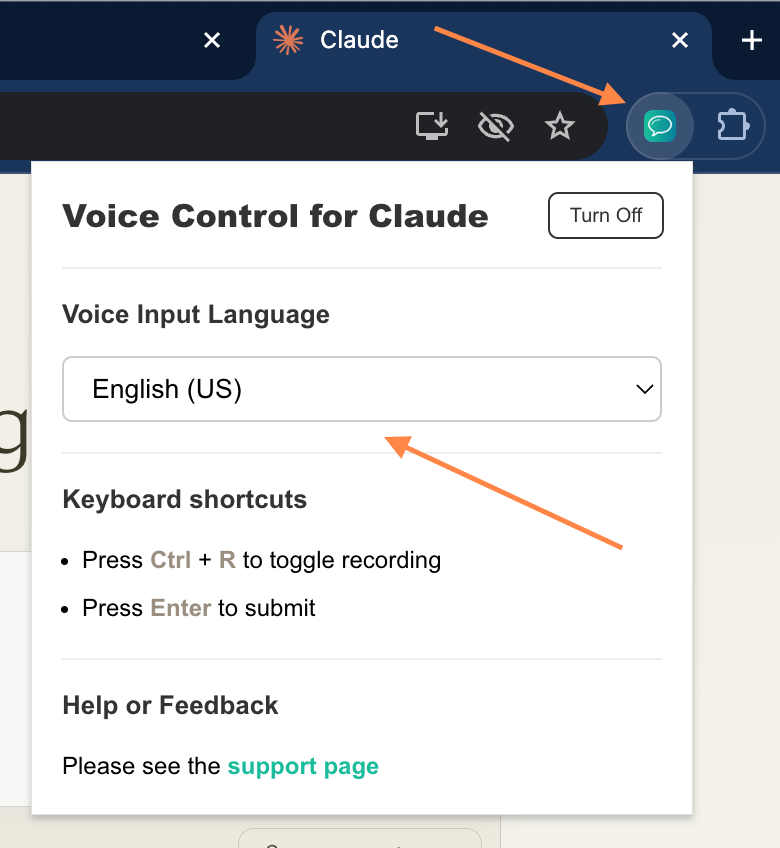
Task: Click the Voice Control for Claude heading
Action: point(275,216)
